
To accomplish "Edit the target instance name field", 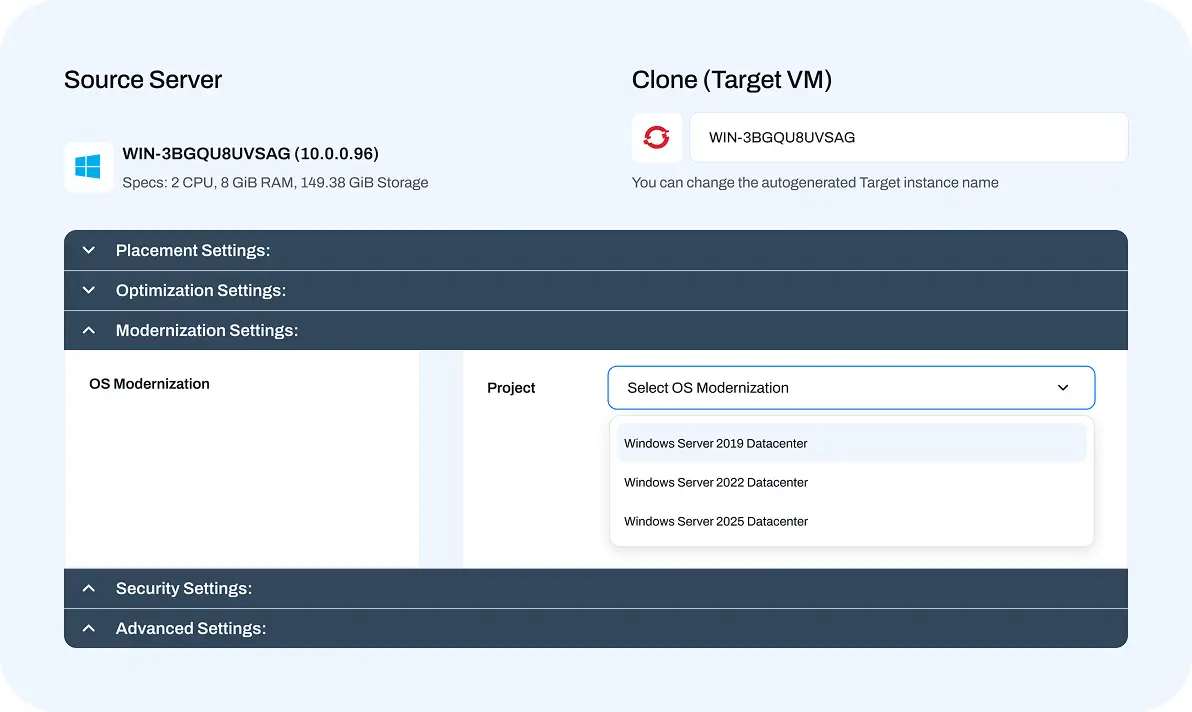I will point(908,138).
